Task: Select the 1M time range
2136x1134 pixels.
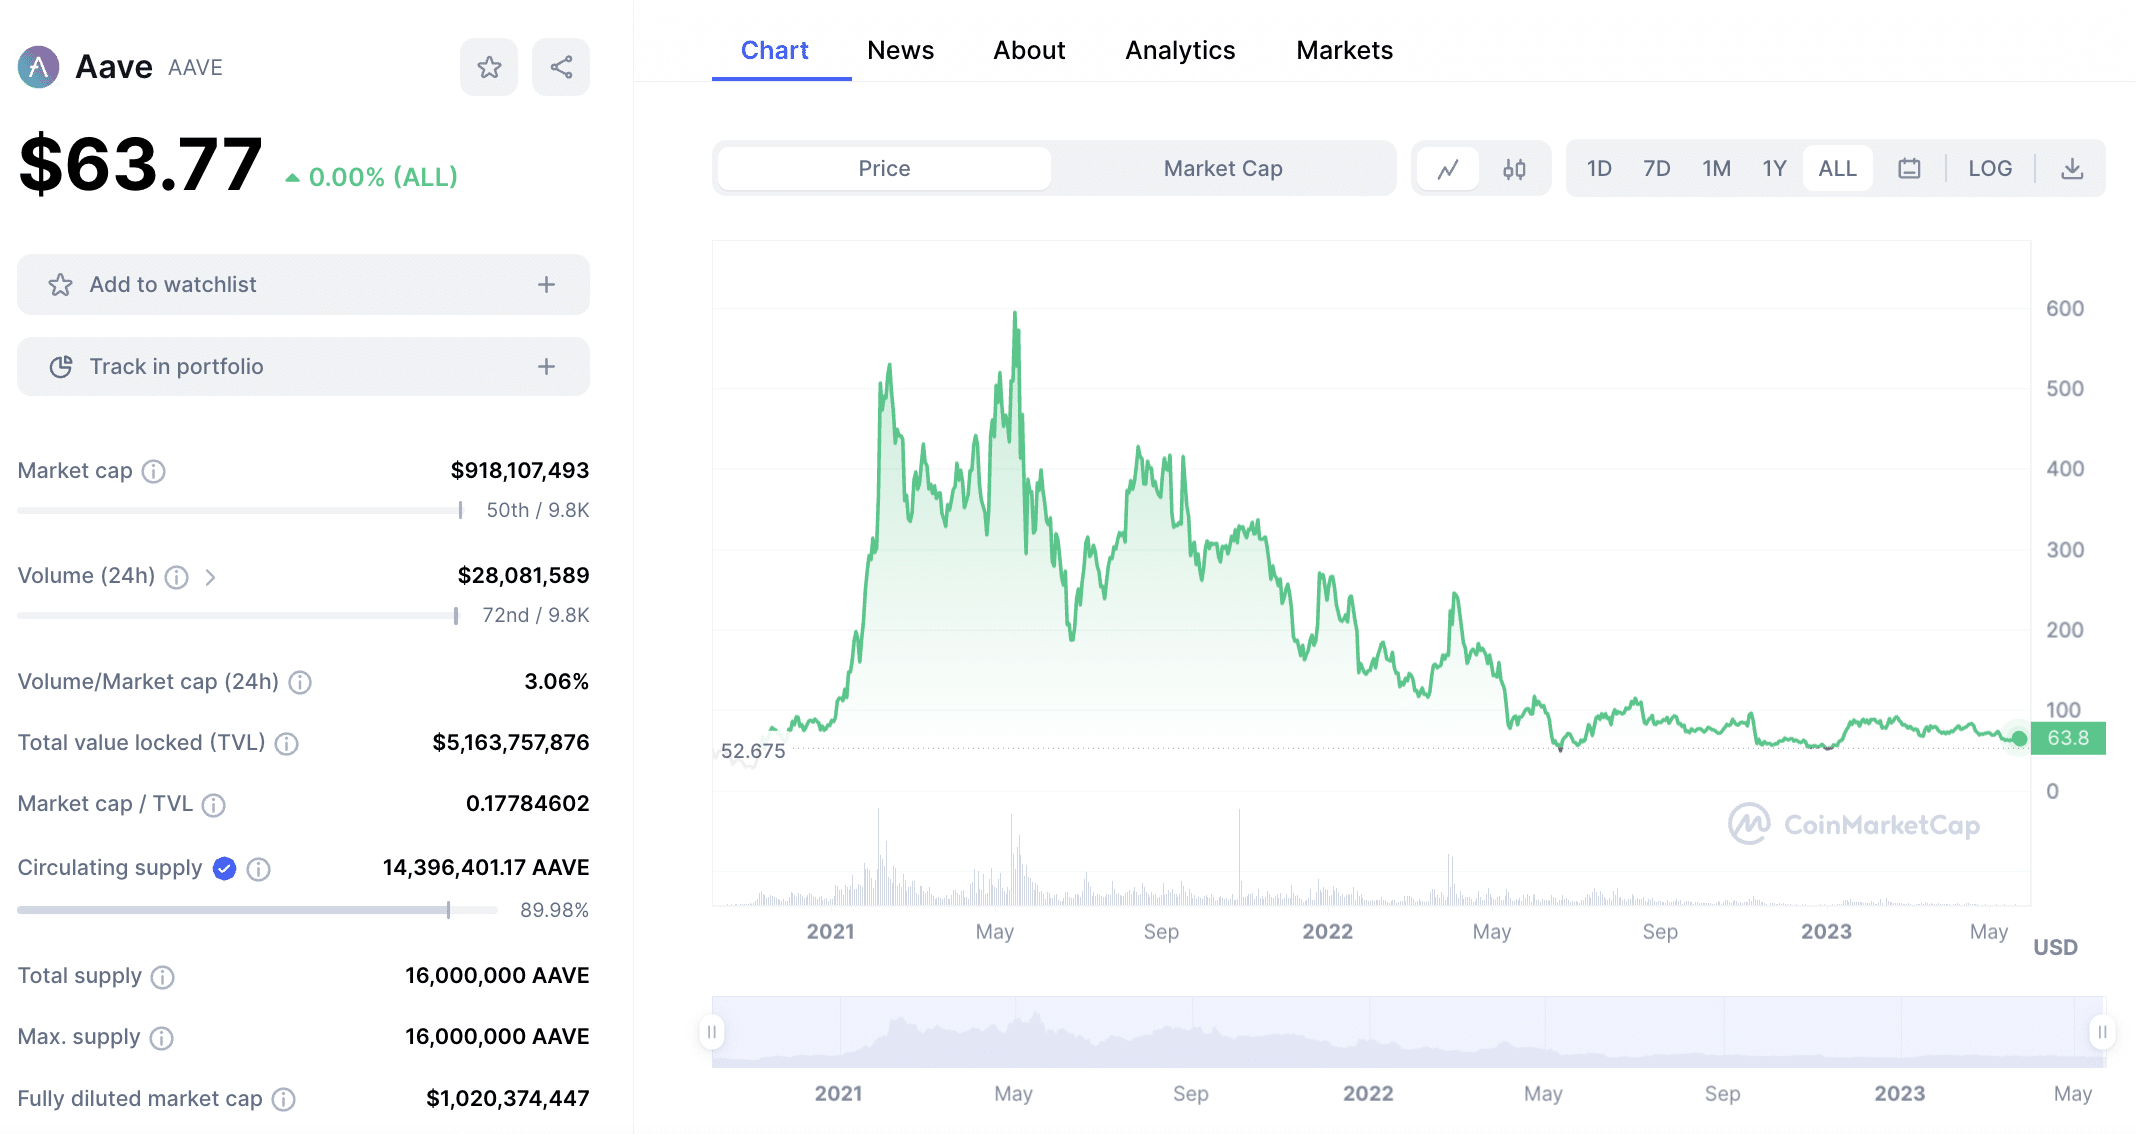Action: tap(1716, 169)
